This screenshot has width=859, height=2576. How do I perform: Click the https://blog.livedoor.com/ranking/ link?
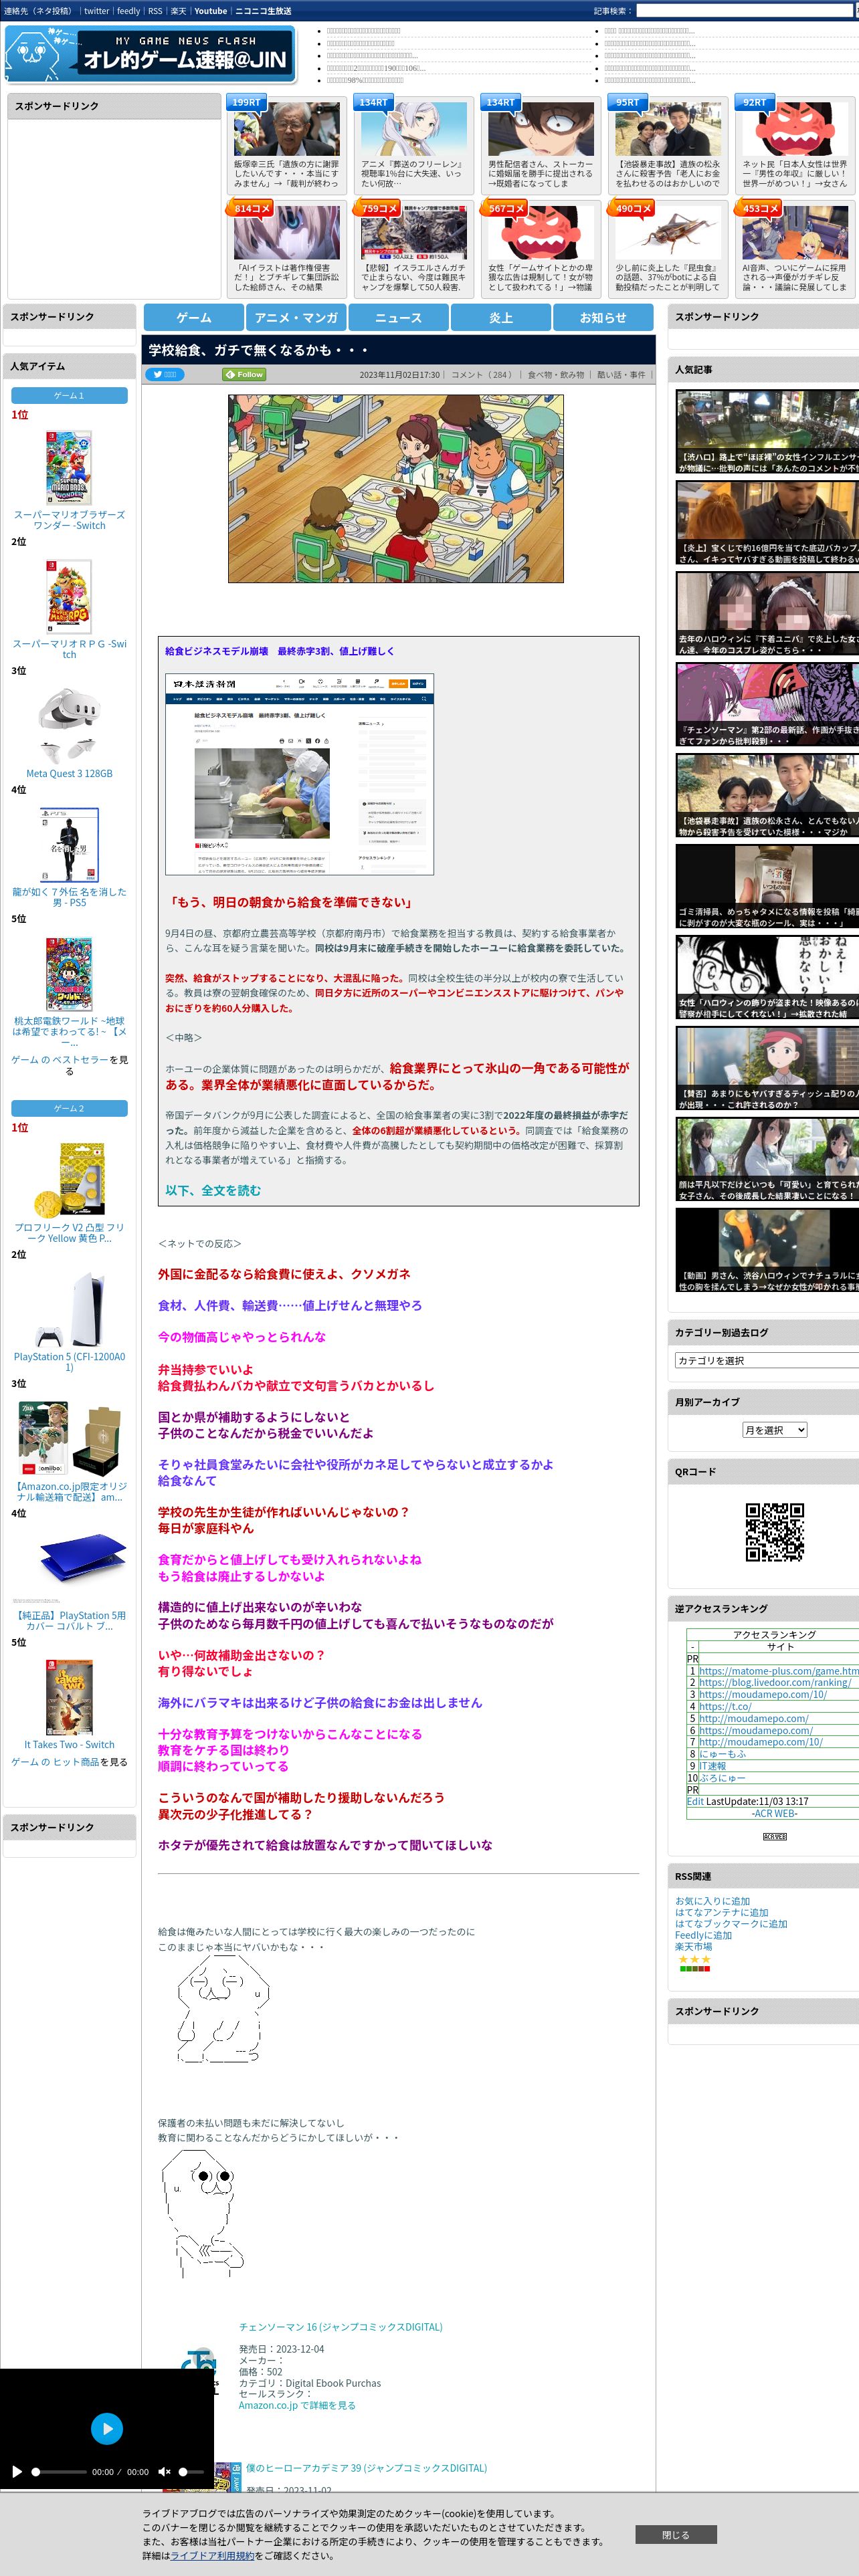tap(775, 1682)
